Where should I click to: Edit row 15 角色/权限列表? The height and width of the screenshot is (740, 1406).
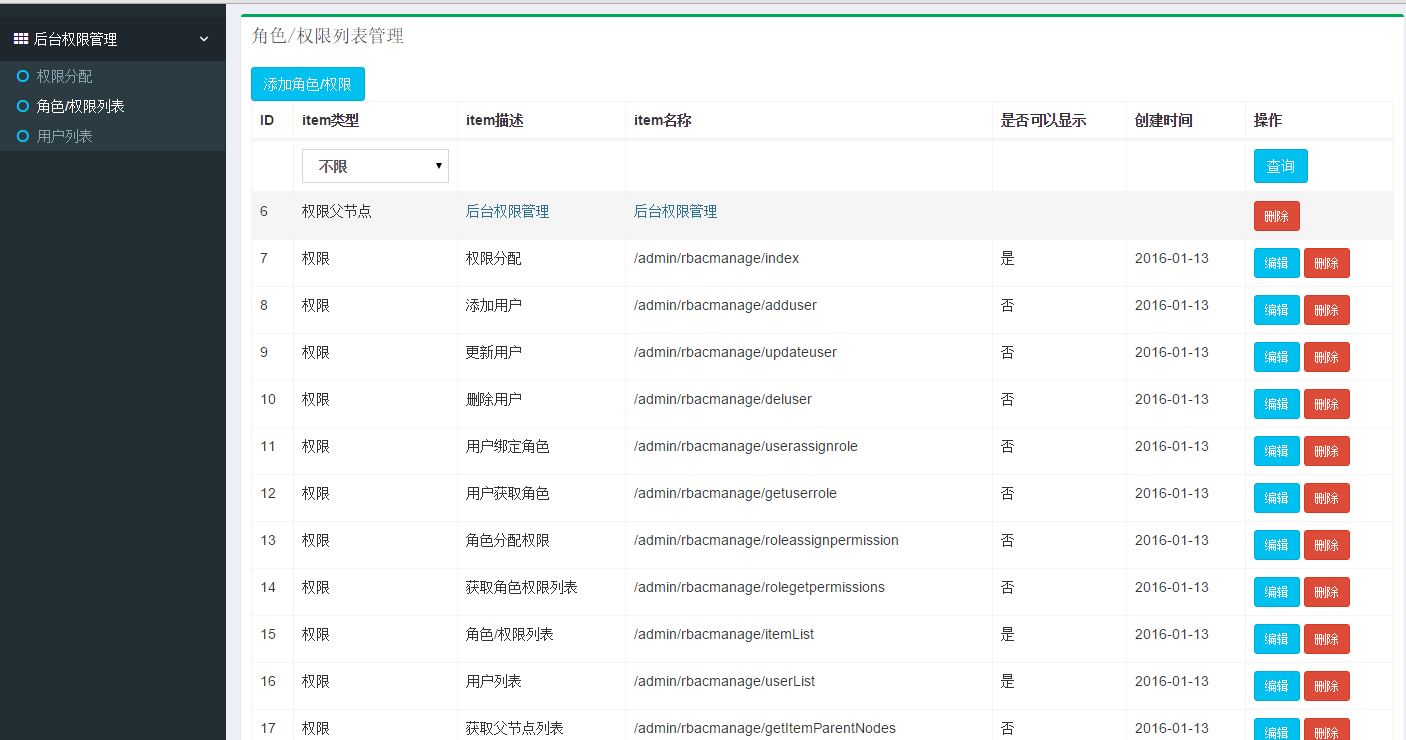pos(1277,639)
